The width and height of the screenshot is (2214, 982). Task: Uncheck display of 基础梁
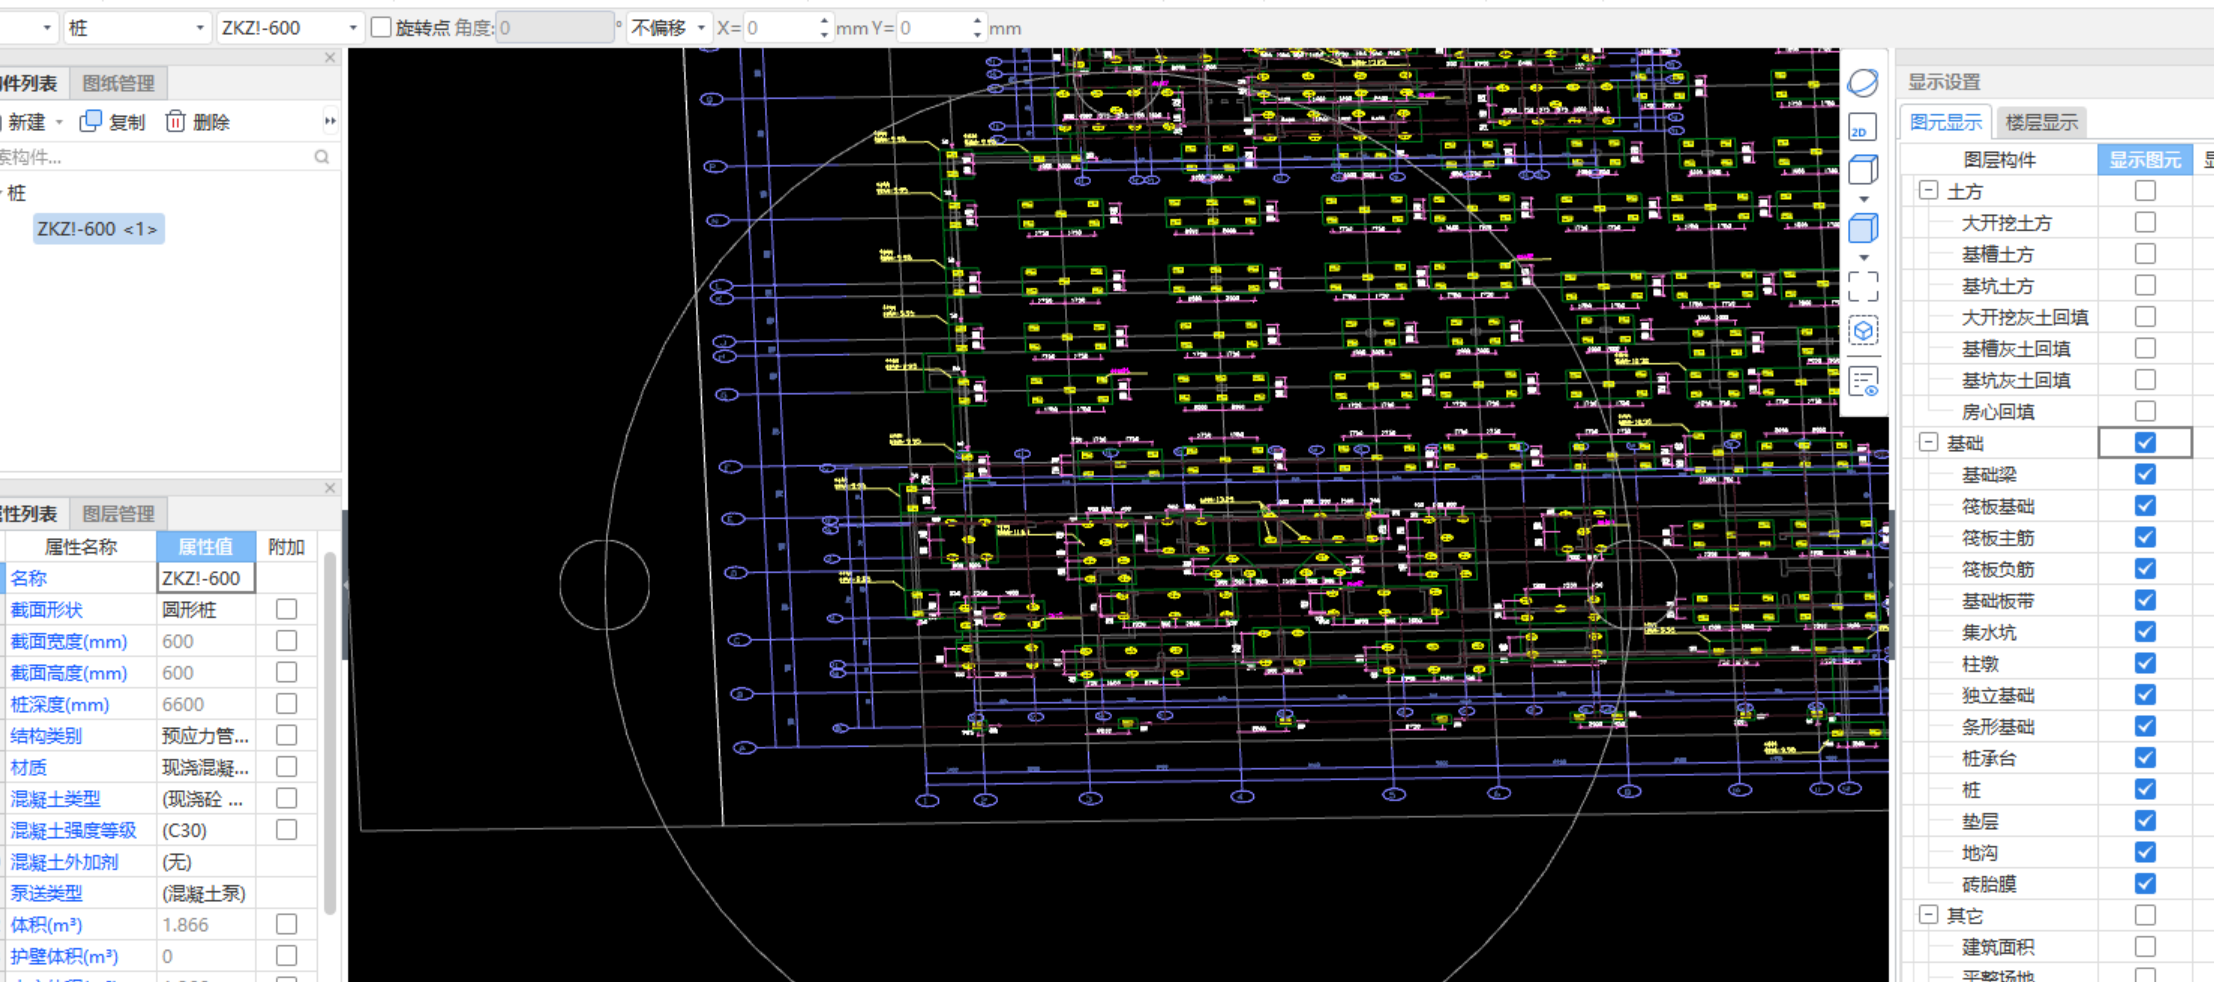(x=2145, y=474)
